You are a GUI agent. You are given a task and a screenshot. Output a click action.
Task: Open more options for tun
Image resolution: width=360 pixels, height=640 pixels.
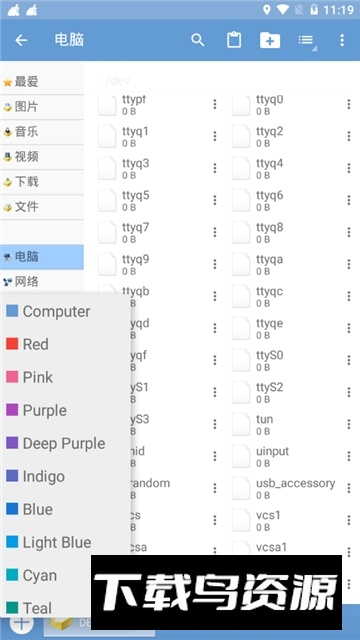click(349, 424)
